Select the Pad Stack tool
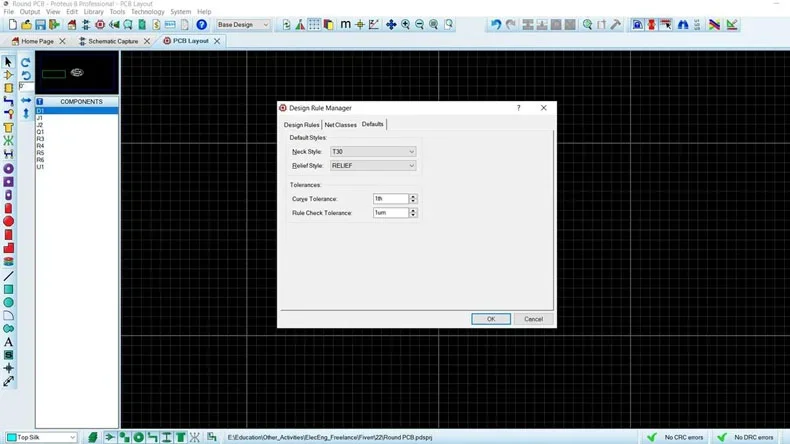 (x=8, y=261)
